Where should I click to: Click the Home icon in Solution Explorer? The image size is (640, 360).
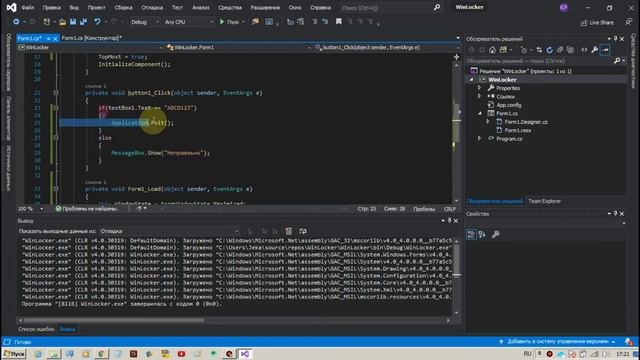[x=492, y=50]
